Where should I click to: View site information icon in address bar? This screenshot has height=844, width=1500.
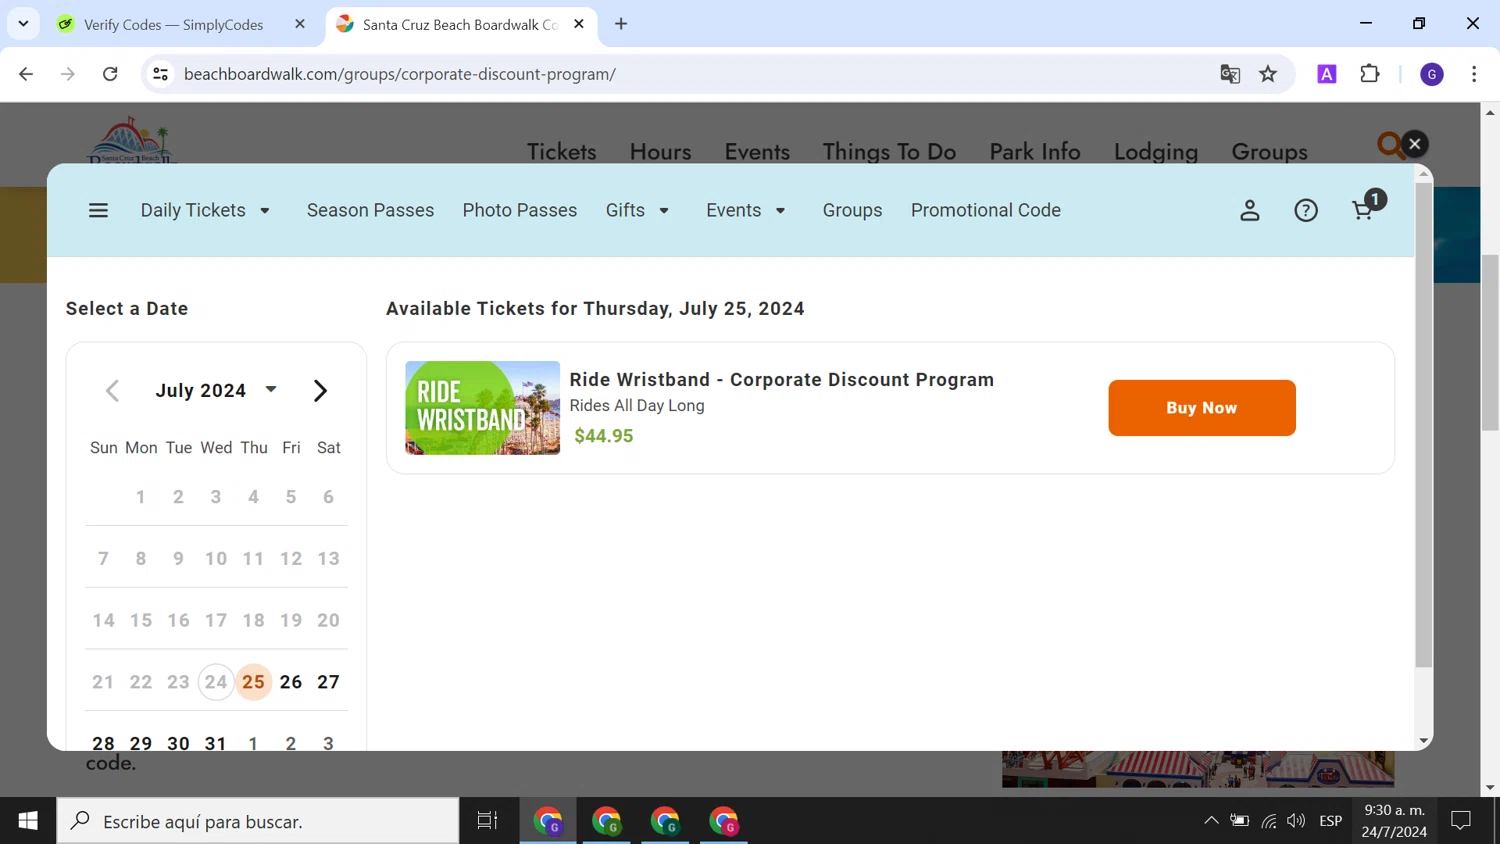pos(160,74)
